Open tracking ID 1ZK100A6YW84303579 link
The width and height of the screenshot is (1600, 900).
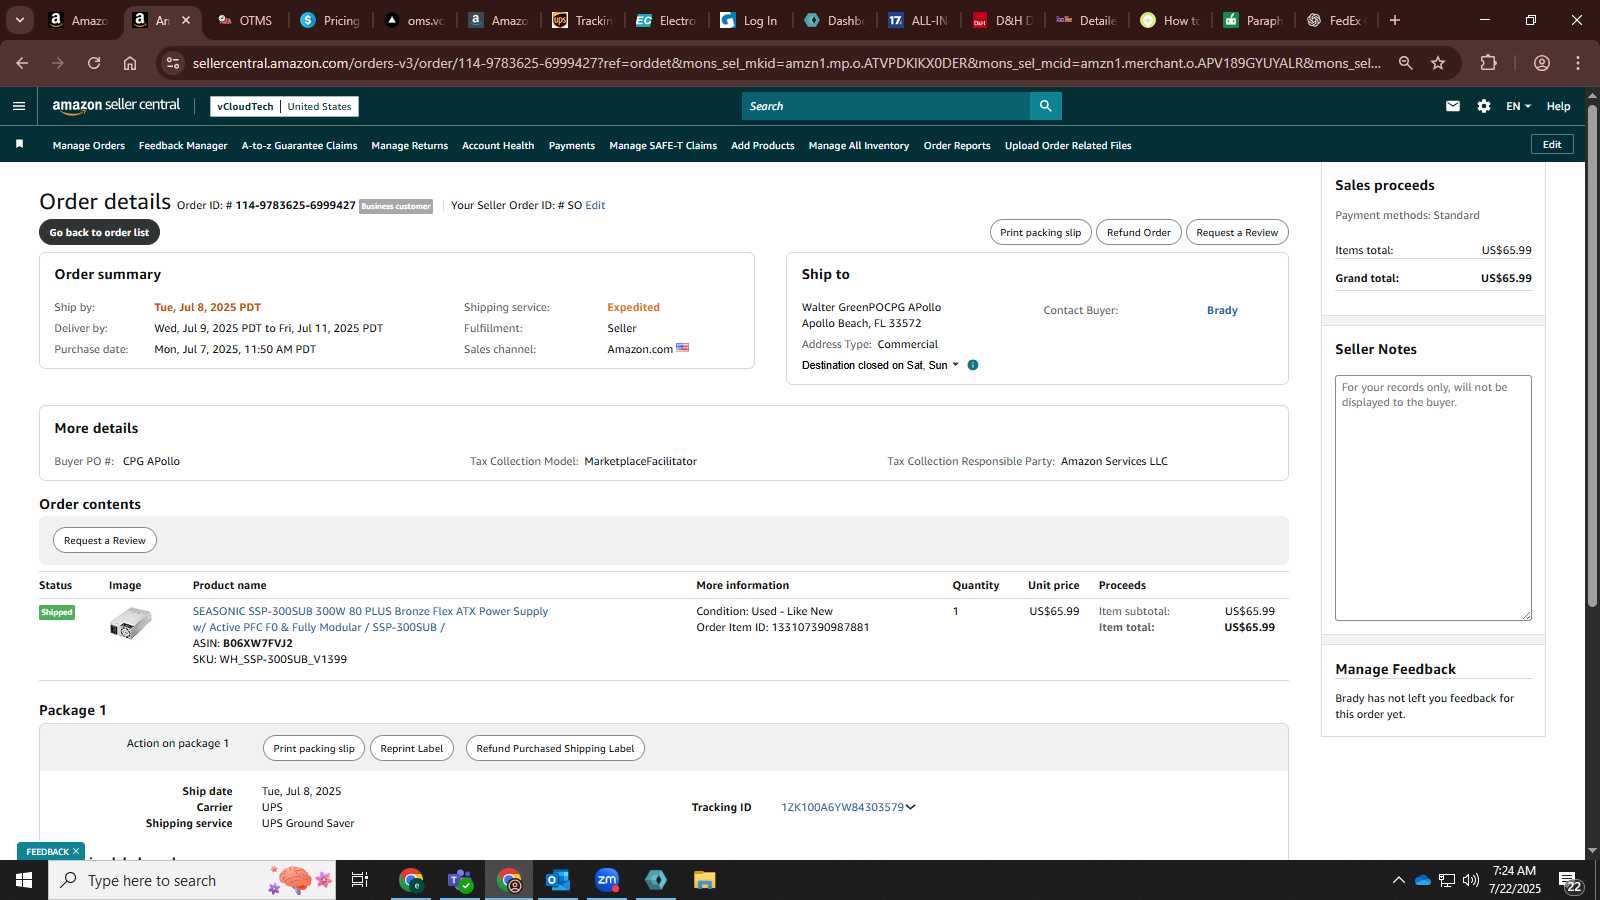[x=842, y=807]
